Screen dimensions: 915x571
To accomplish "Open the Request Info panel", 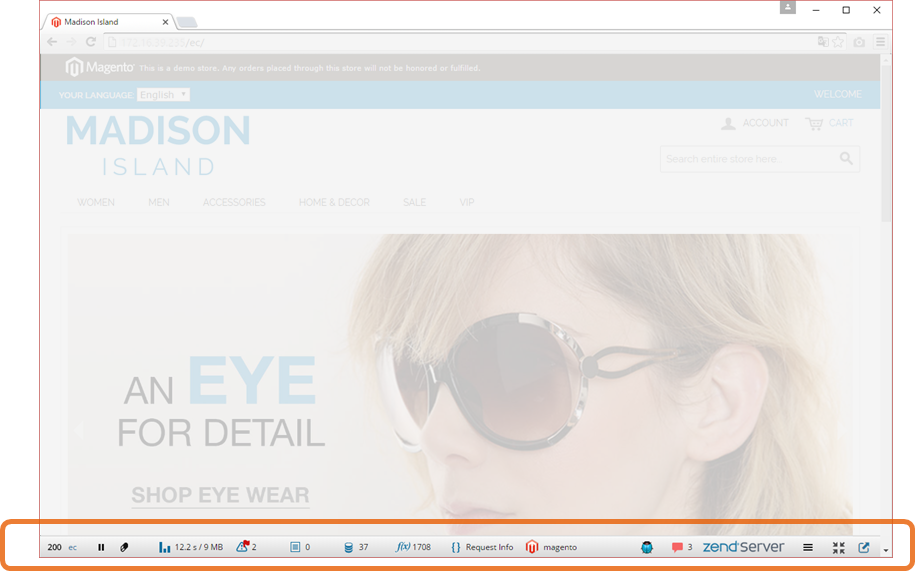I will (481, 547).
